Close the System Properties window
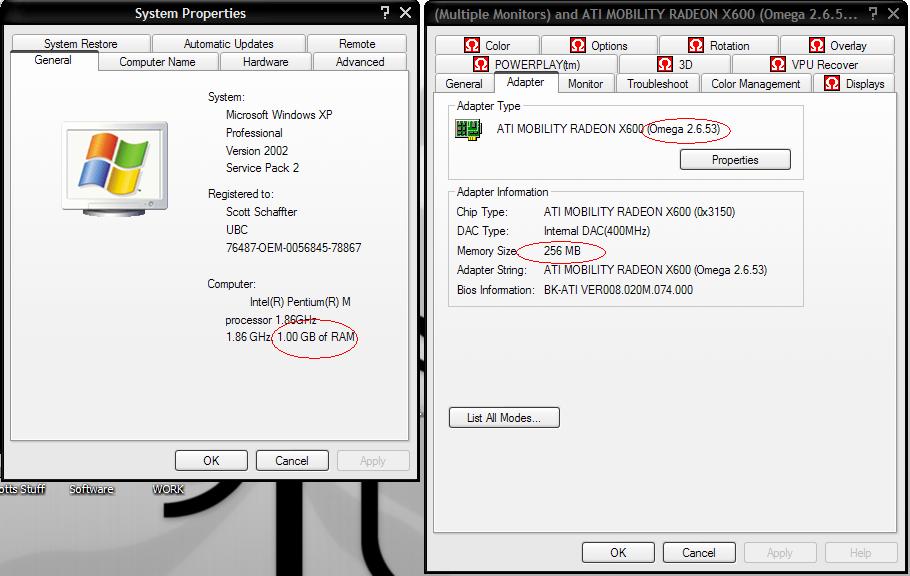The image size is (910, 576). point(406,12)
